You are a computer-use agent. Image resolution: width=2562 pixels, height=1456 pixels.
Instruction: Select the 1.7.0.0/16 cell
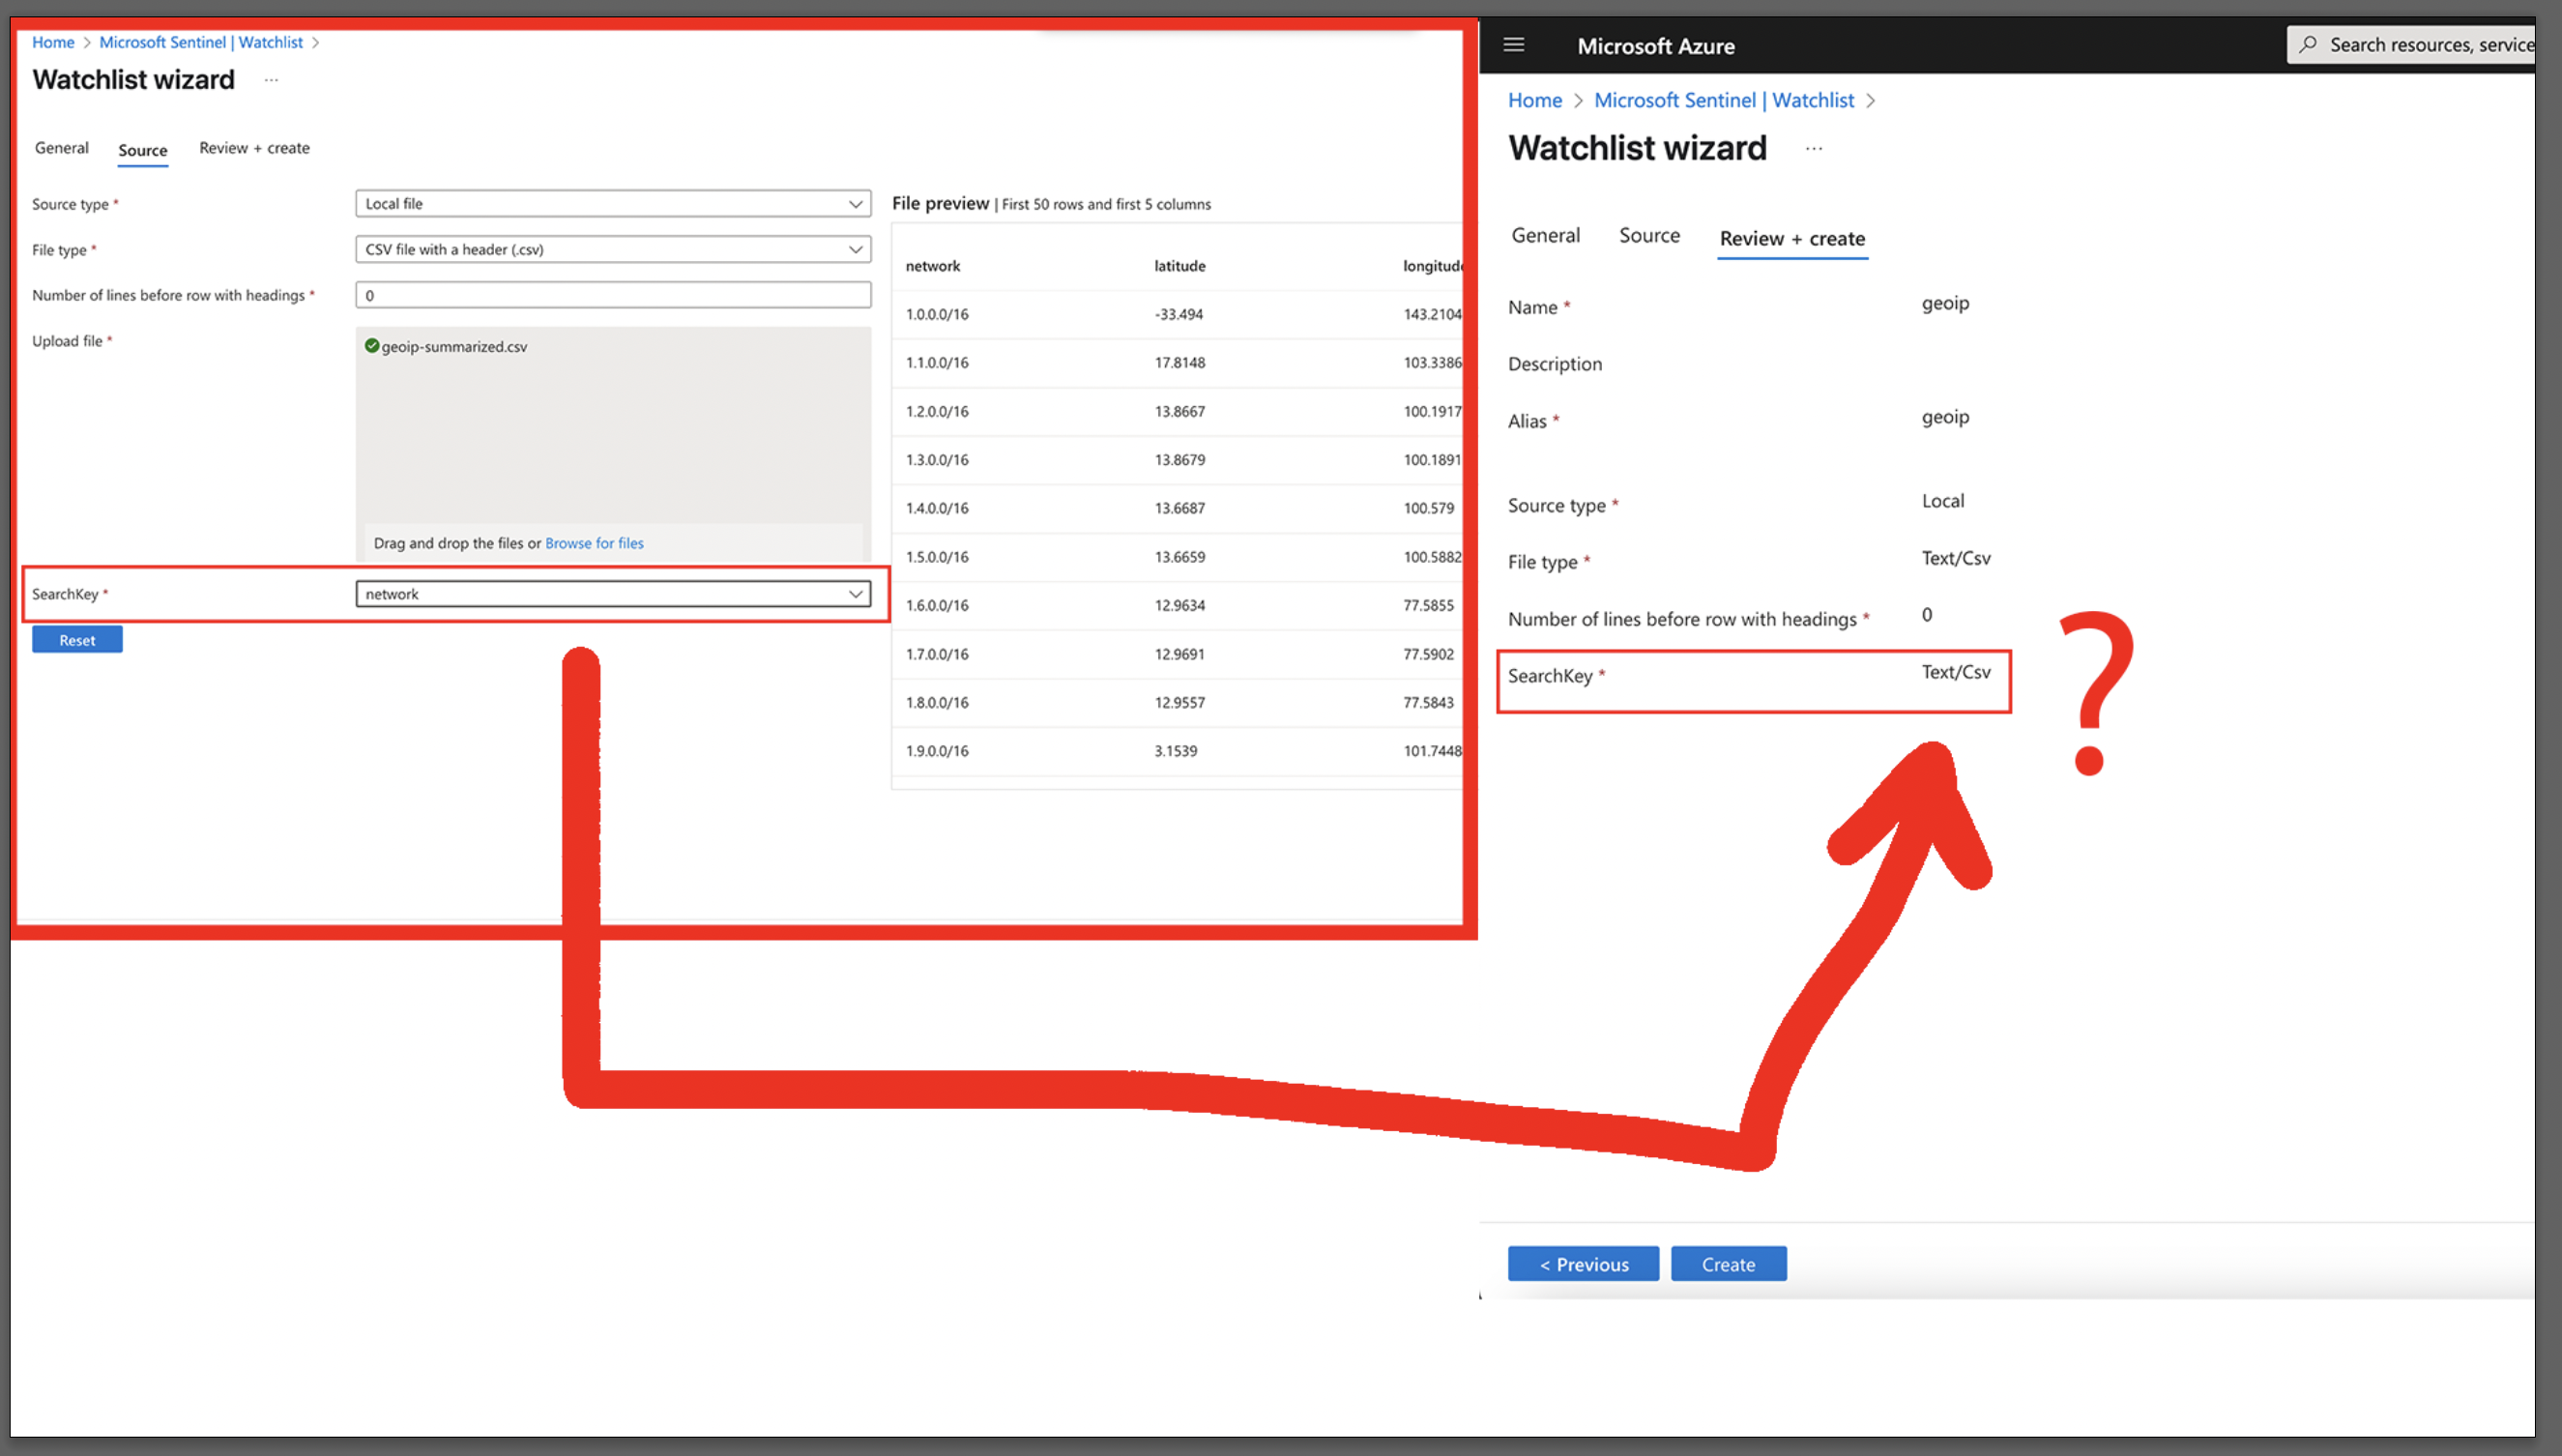(937, 654)
